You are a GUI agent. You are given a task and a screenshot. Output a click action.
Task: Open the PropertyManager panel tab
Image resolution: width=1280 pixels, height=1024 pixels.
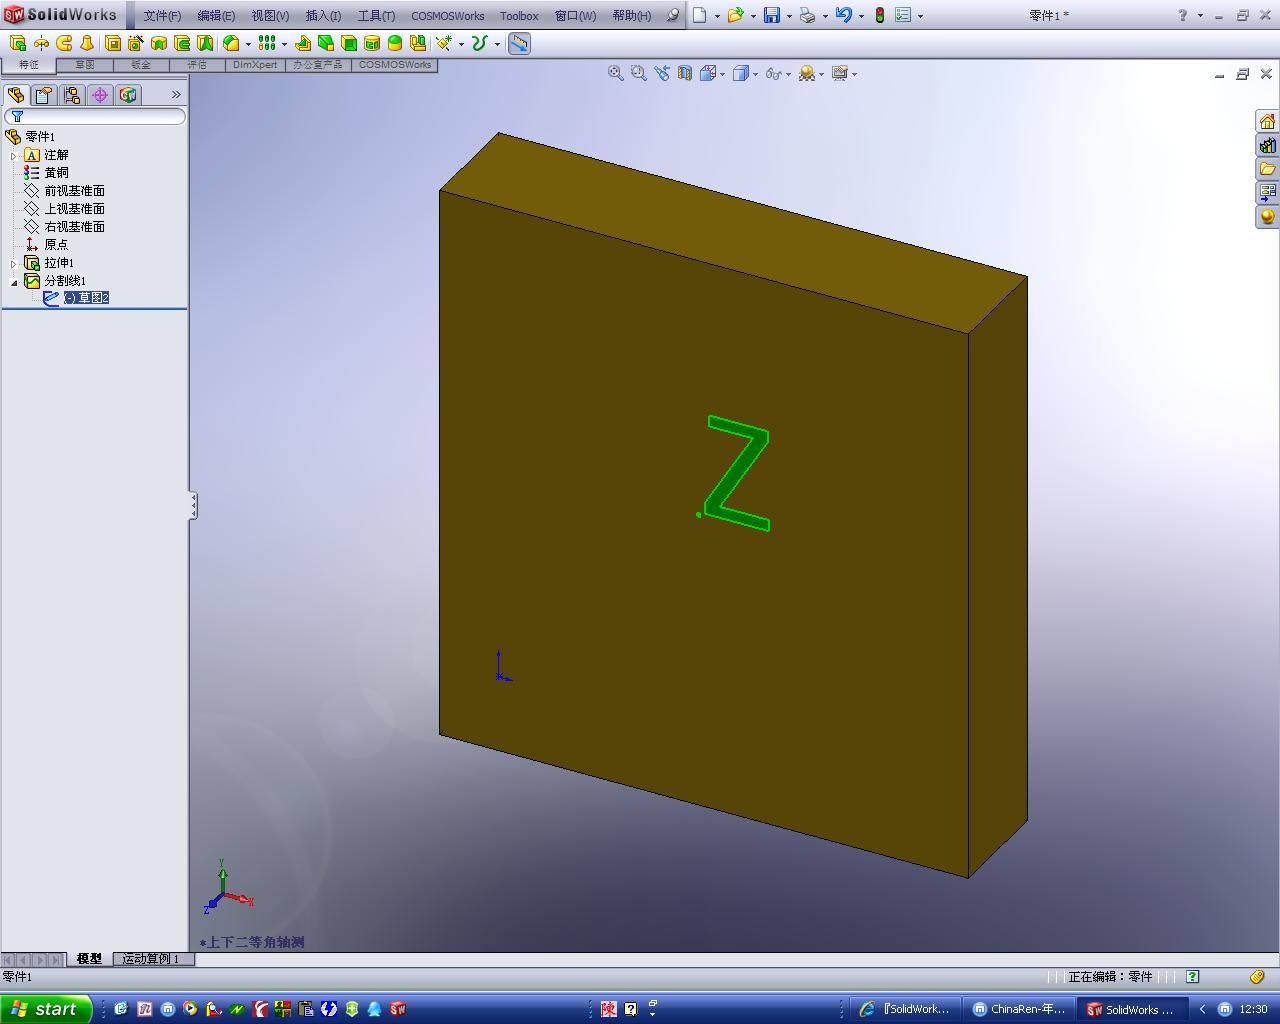click(43, 95)
